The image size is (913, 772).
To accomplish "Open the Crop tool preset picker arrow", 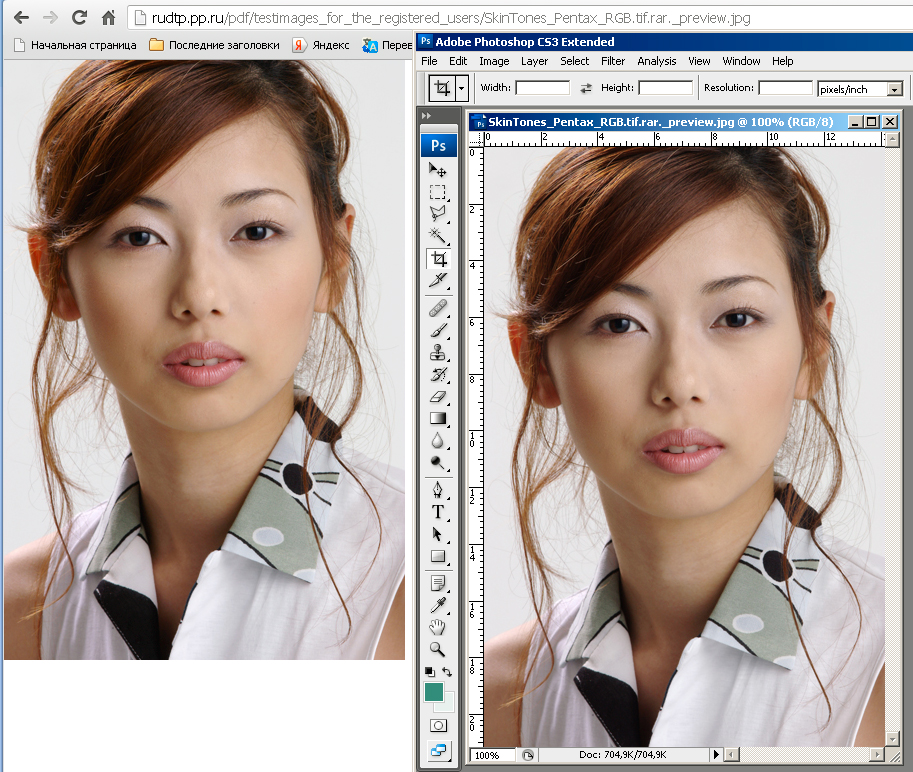I will click(x=461, y=88).
